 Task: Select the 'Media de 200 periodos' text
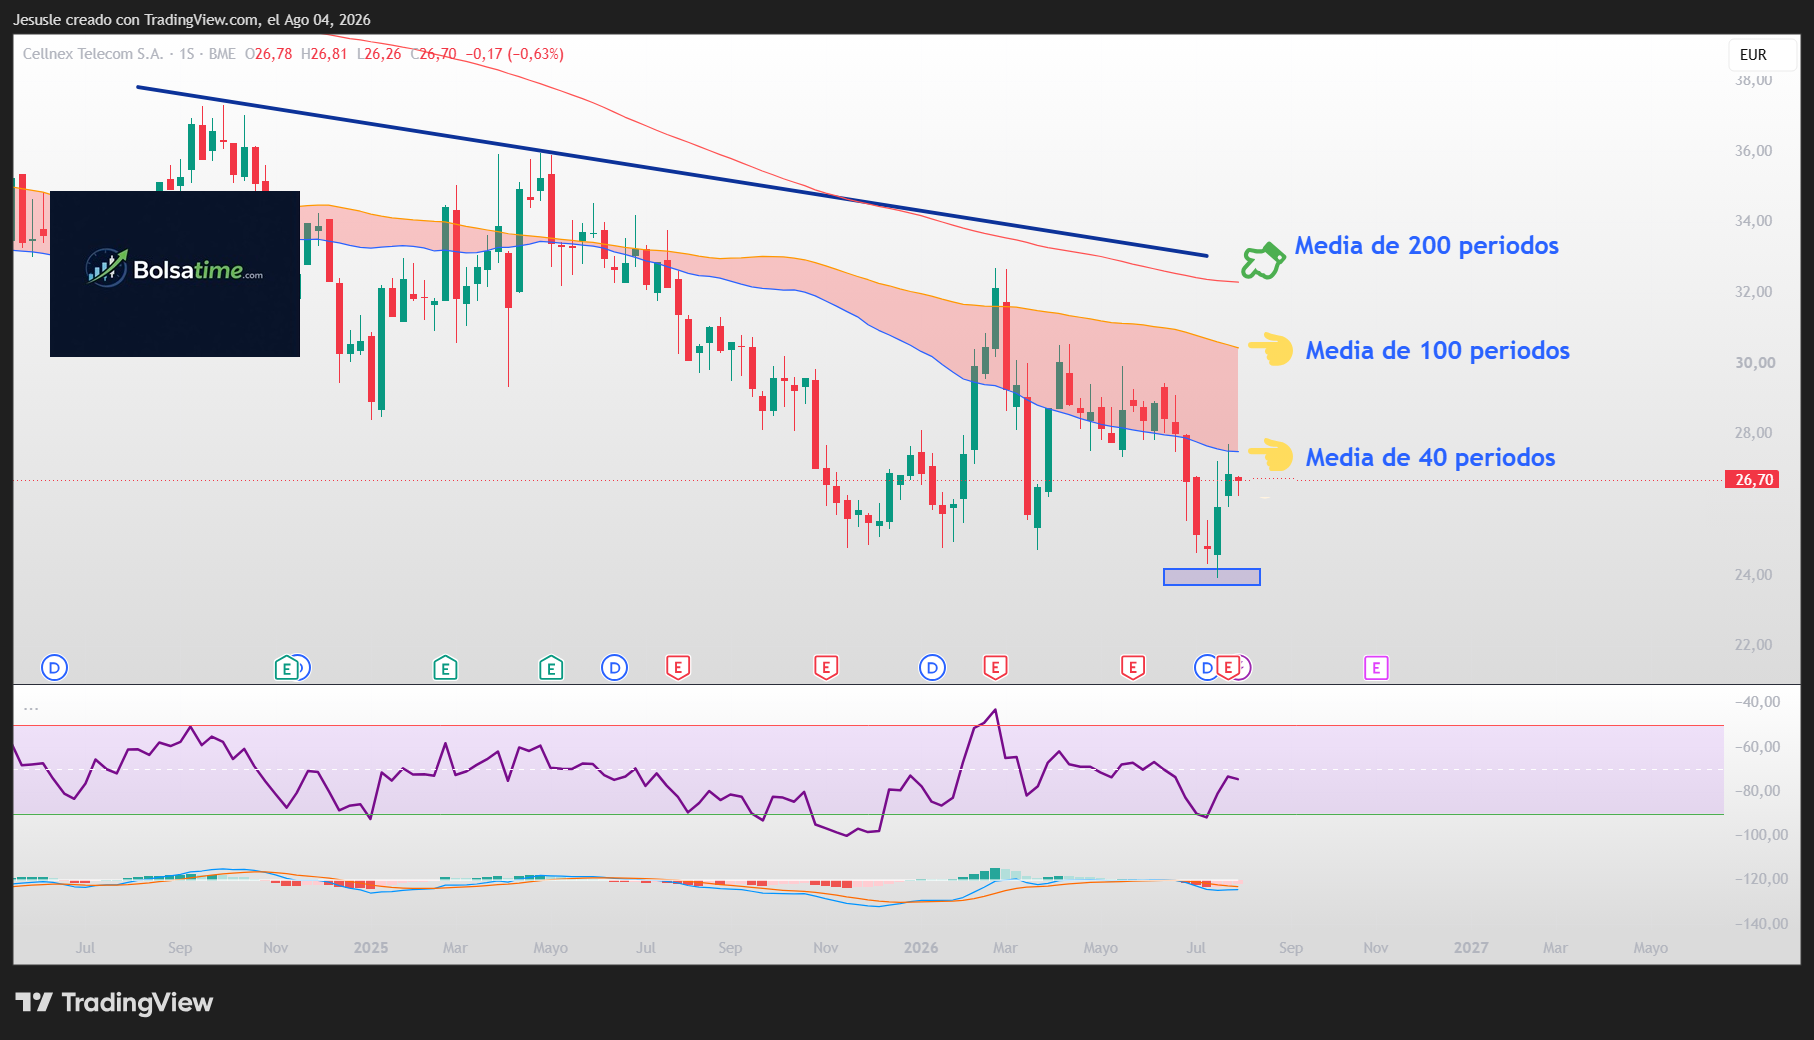[1427, 246]
